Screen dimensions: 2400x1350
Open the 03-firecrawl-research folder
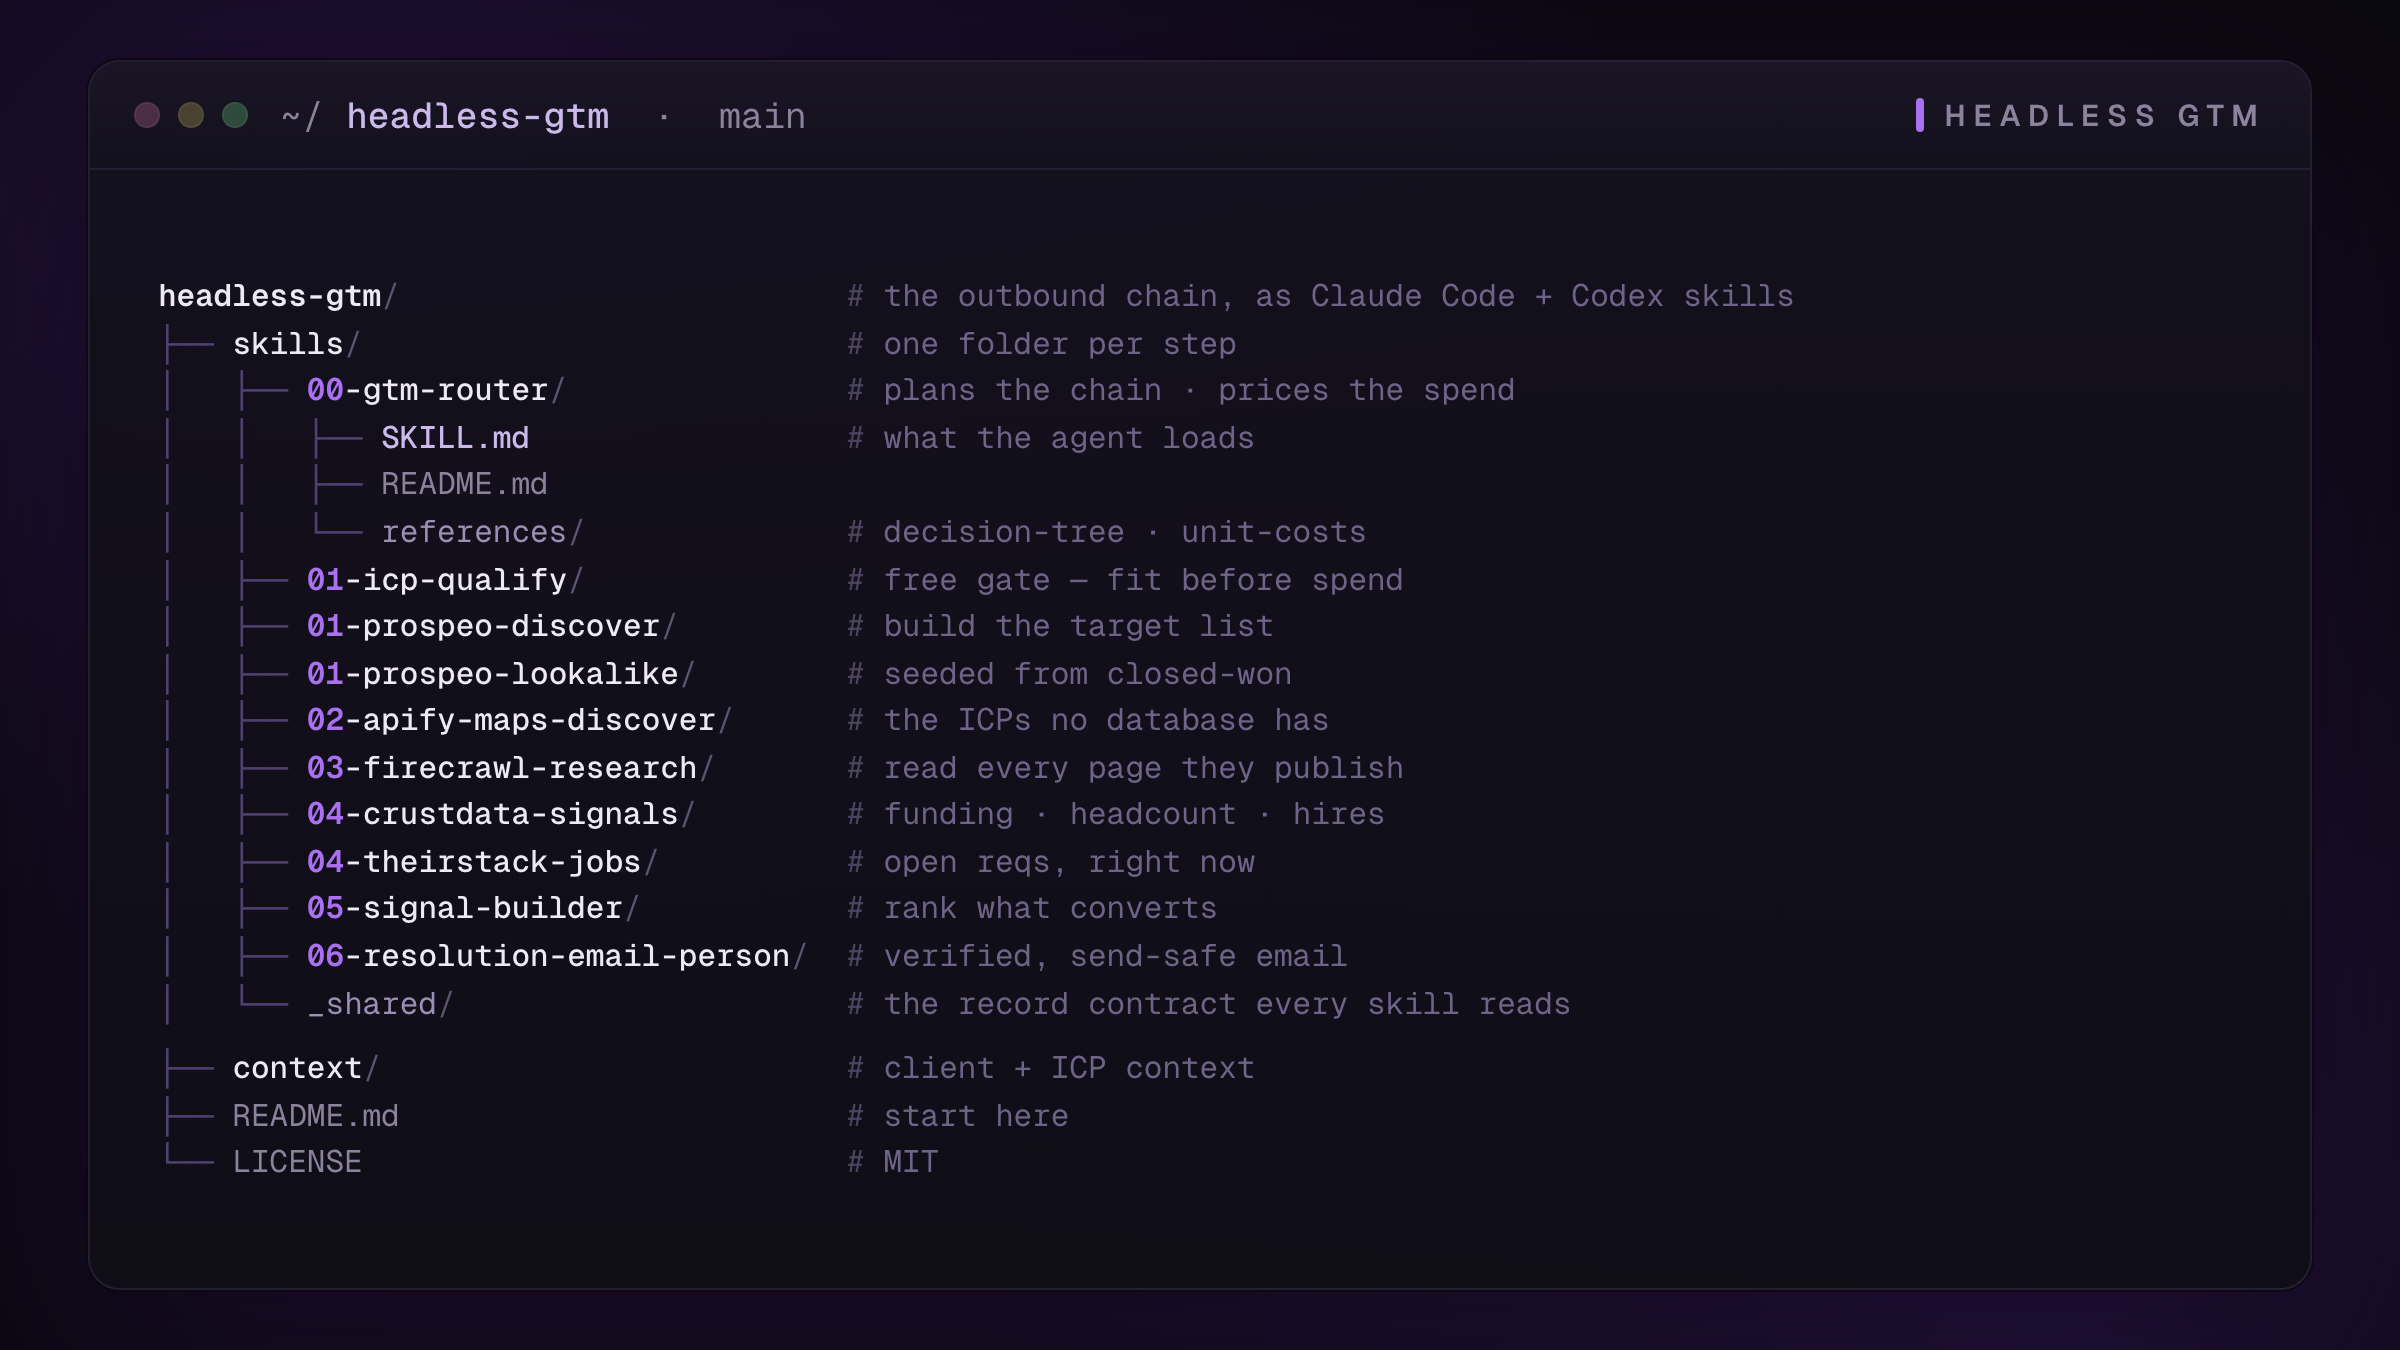(x=510, y=769)
